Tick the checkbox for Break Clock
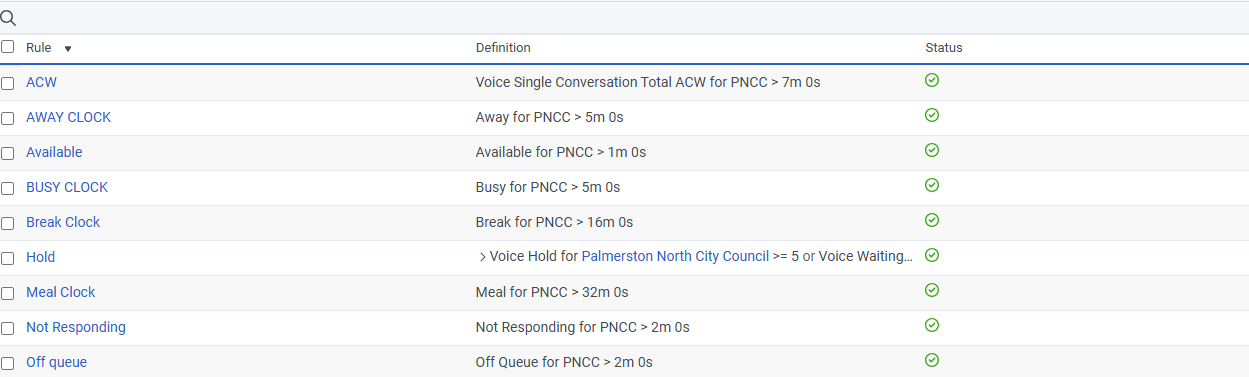The image size is (1249, 377). [8, 223]
